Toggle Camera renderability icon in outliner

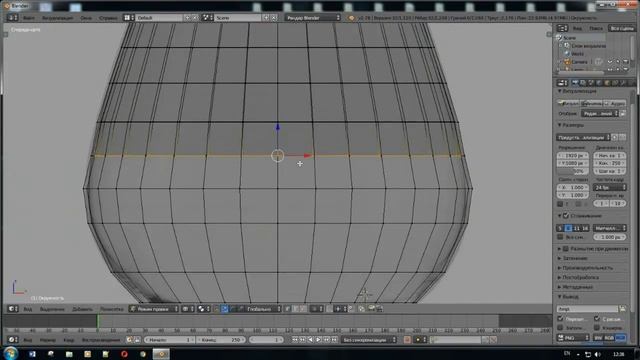click(x=626, y=62)
